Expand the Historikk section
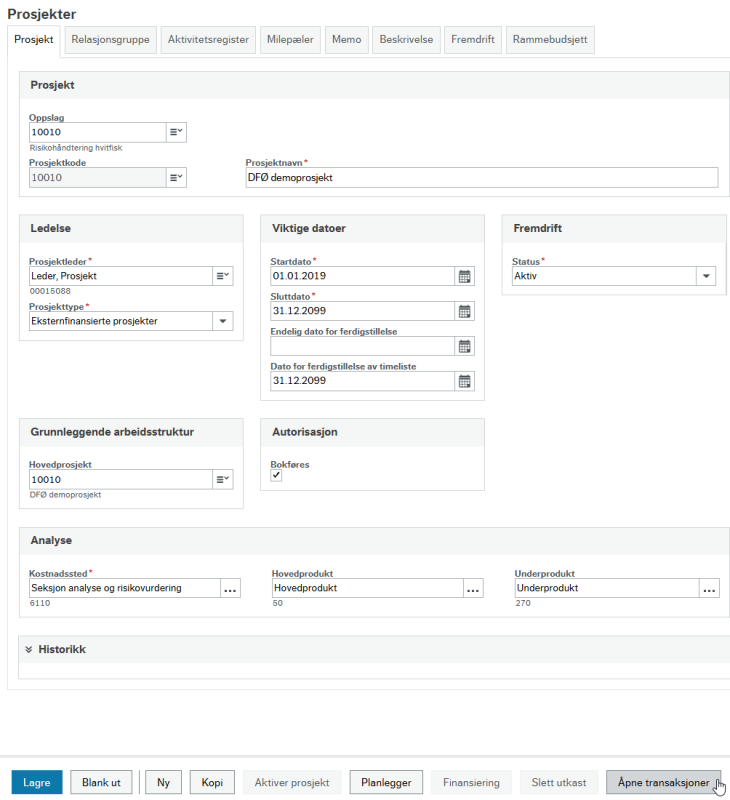This screenshot has height=800, width=730. (x=29, y=649)
